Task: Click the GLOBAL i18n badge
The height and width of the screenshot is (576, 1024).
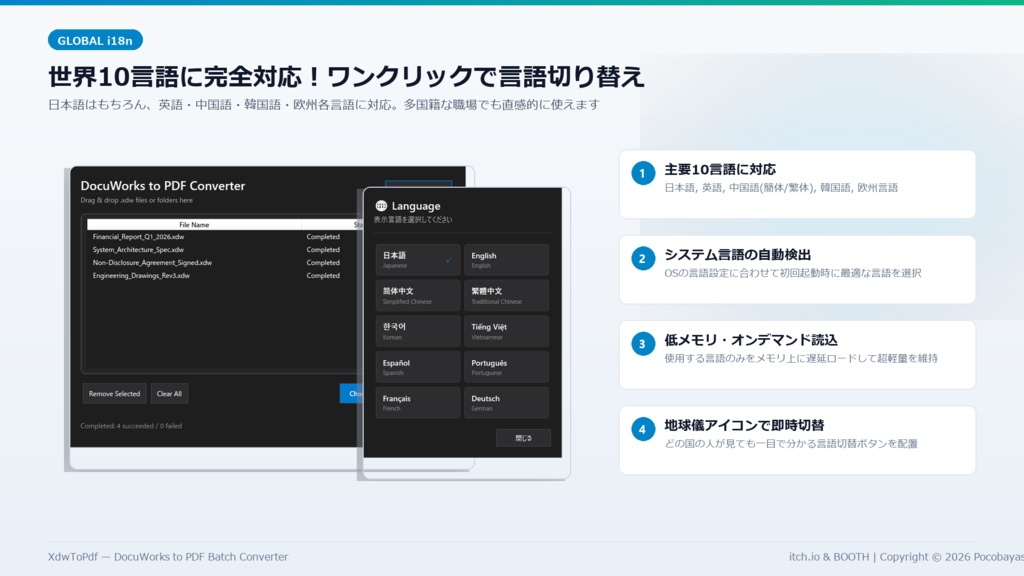Action: 95,40
